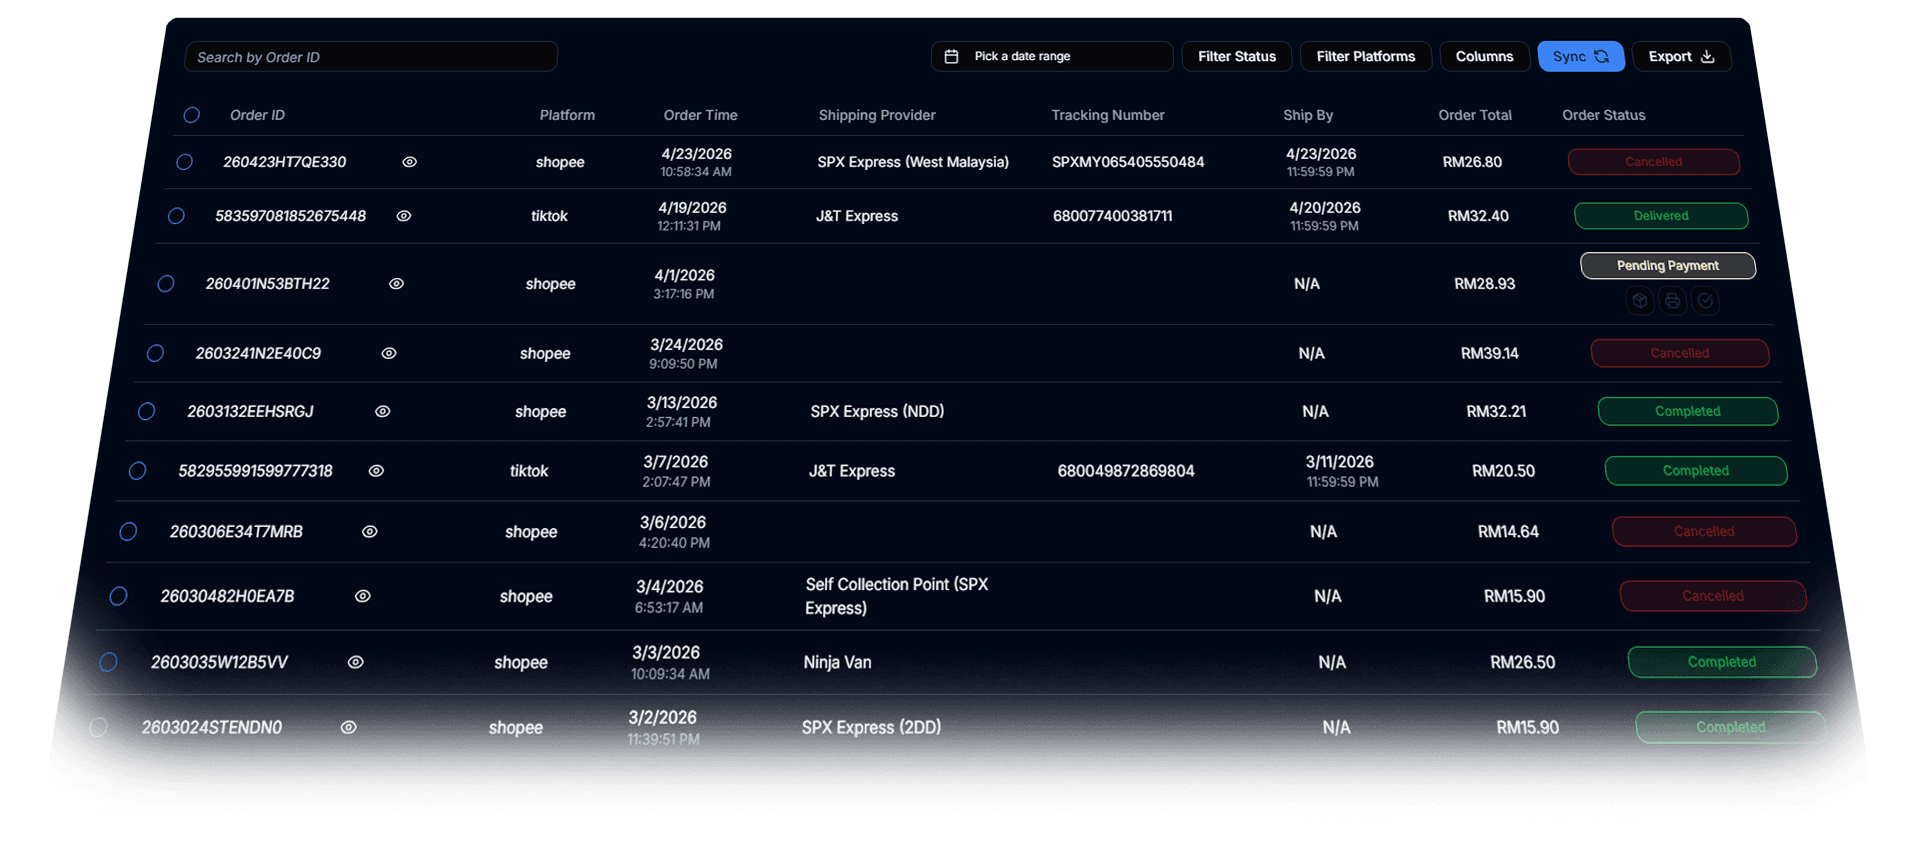Click Cancelled badge for order 26030482H0EA7B
This screenshot has height=849, width=1920.
[x=1713, y=596]
